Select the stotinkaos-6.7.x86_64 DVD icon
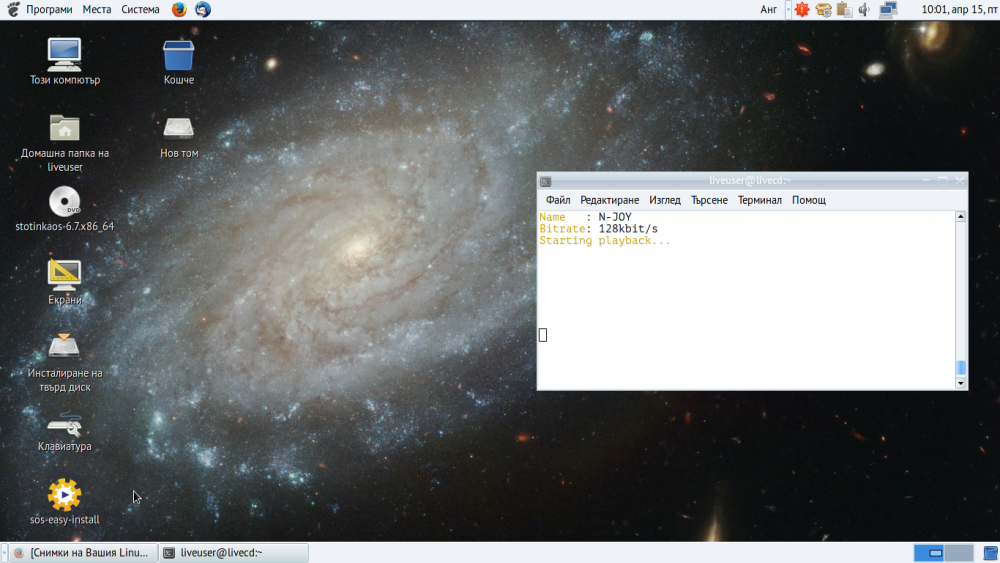This screenshot has width=1000, height=563. pos(64,209)
